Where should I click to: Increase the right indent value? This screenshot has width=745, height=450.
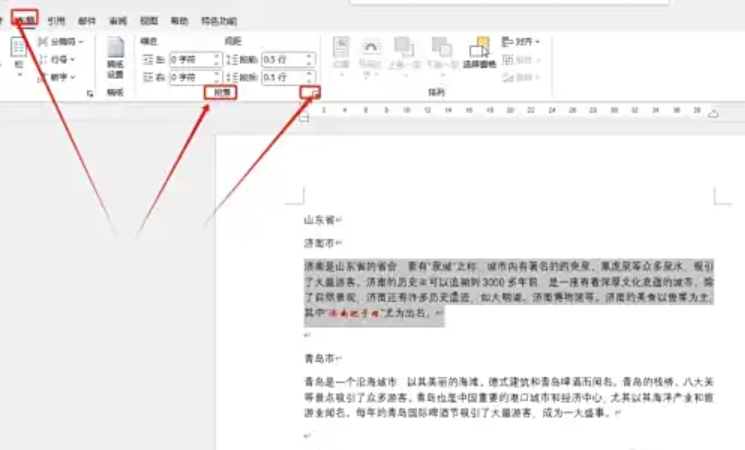click(217, 74)
